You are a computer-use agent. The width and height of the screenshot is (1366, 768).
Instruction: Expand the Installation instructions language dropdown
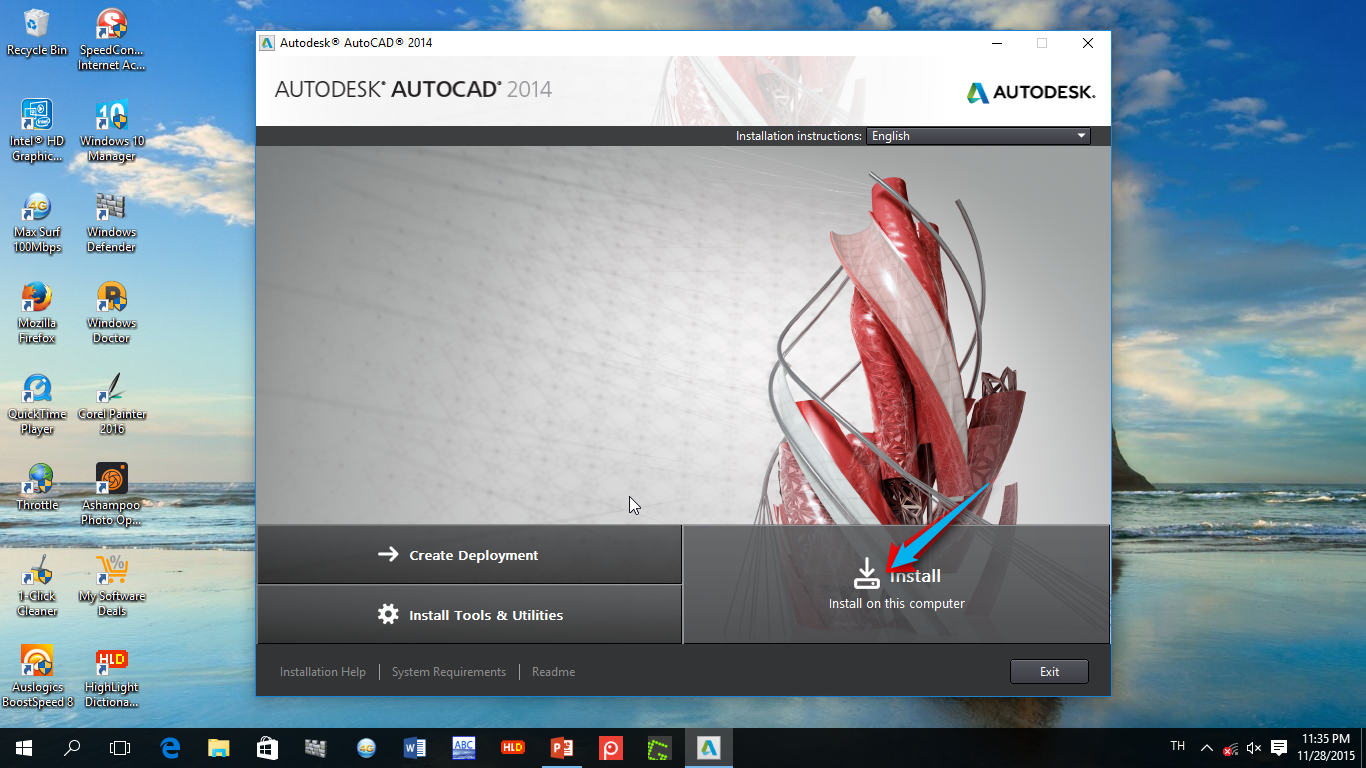point(978,136)
